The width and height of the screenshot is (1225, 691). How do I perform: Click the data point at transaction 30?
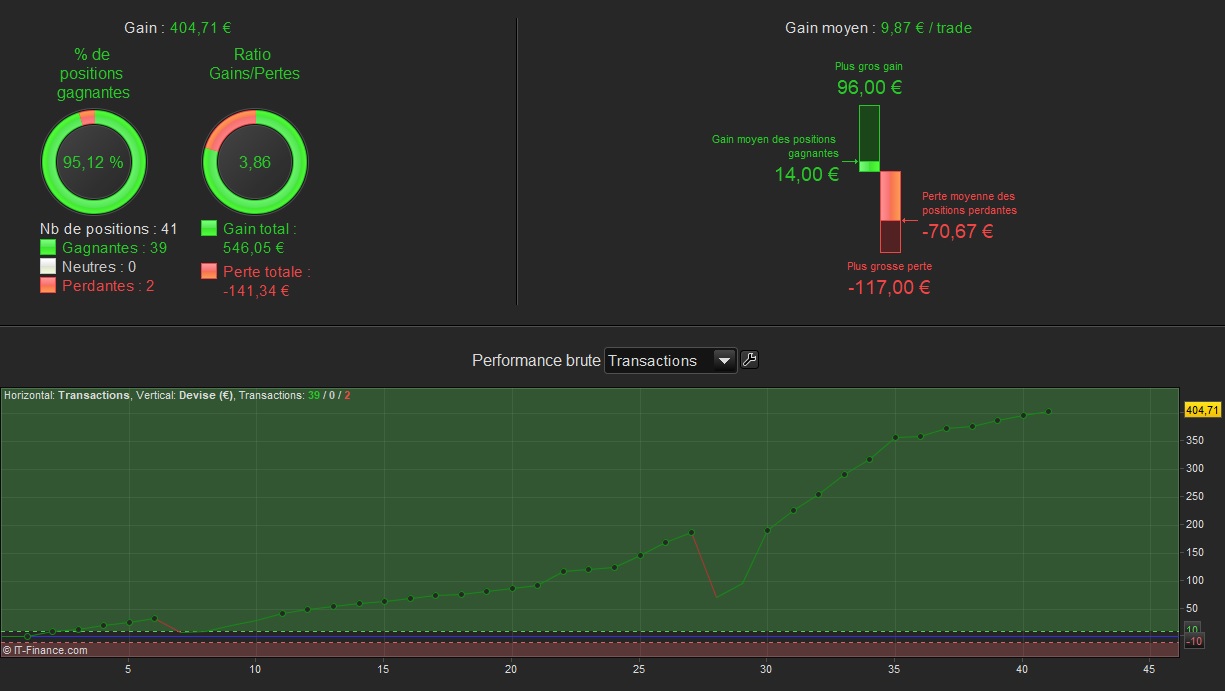tap(767, 530)
